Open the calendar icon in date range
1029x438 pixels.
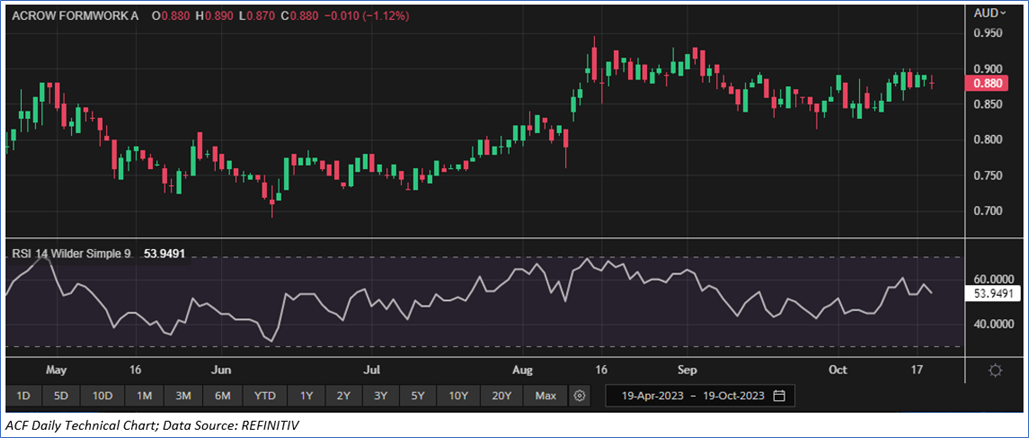coord(779,396)
